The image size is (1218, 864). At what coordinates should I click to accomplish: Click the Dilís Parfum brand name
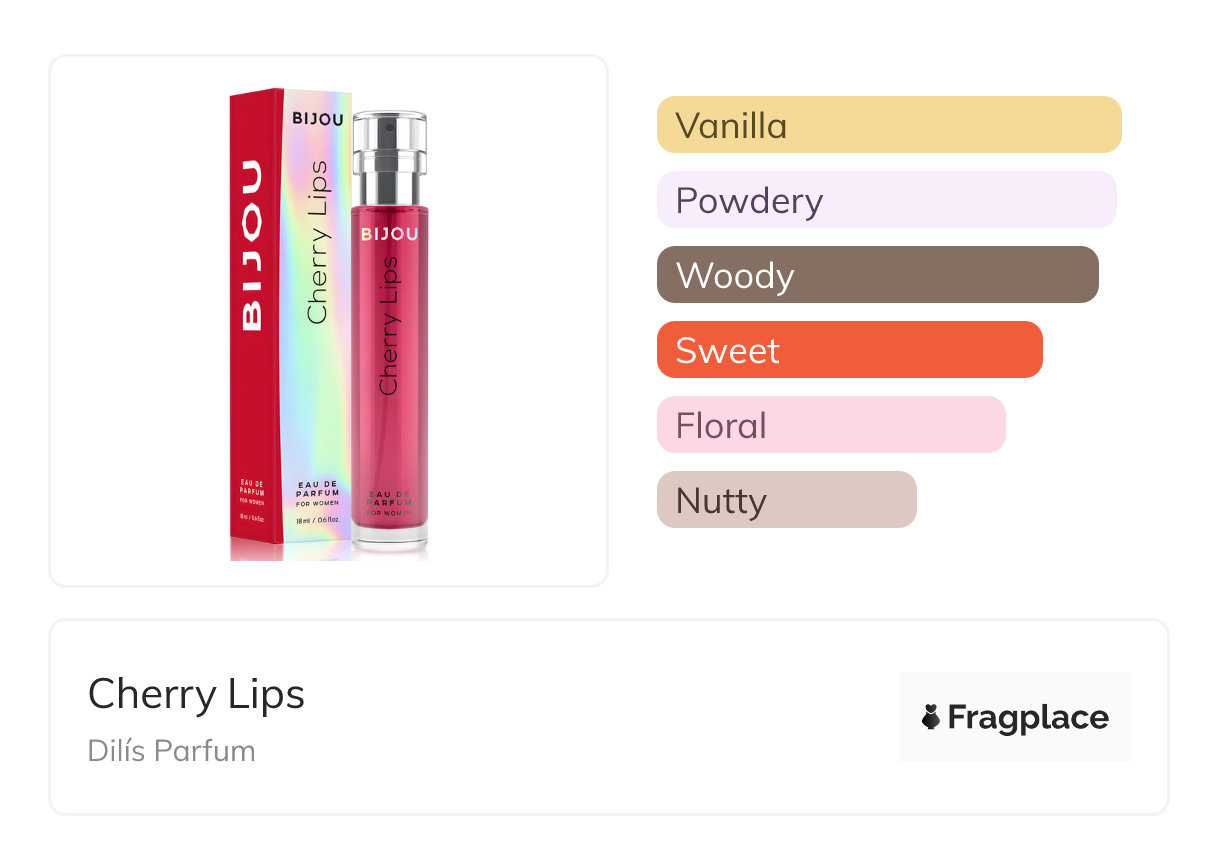click(171, 750)
